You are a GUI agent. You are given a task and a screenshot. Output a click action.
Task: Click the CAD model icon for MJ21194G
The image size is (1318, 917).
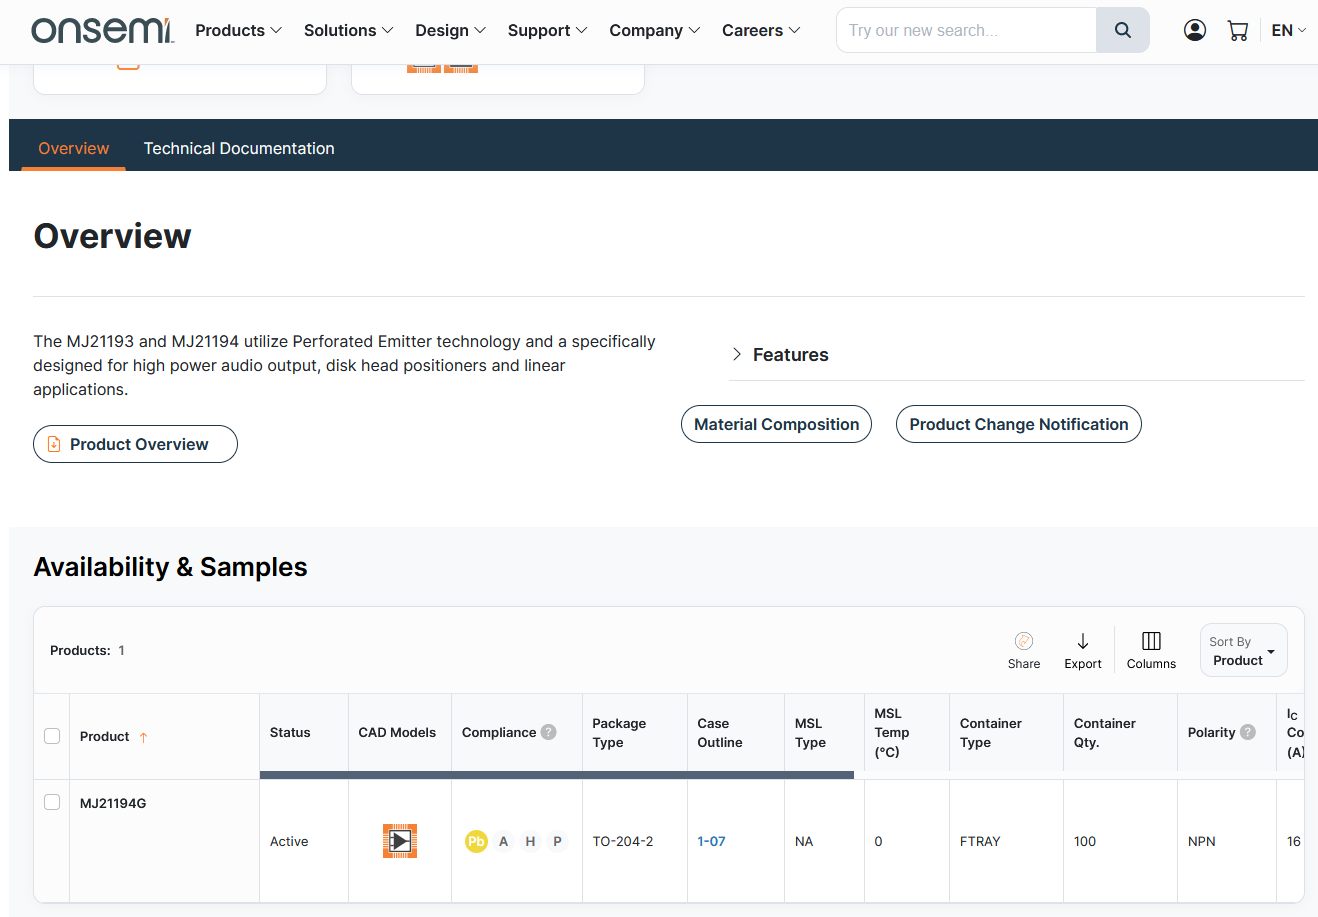coord(400,841)
